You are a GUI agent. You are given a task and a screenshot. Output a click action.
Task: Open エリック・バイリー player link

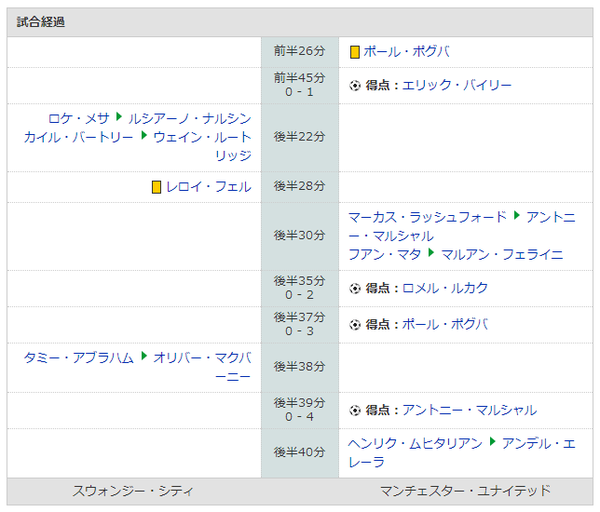pos(457,85)
